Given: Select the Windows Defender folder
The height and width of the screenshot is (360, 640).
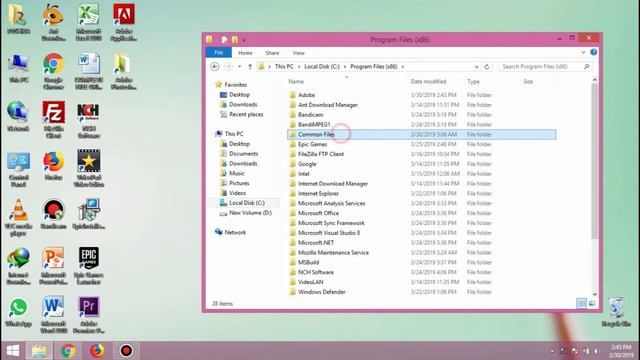Looking at the screenshot, I should pos(422,292).
